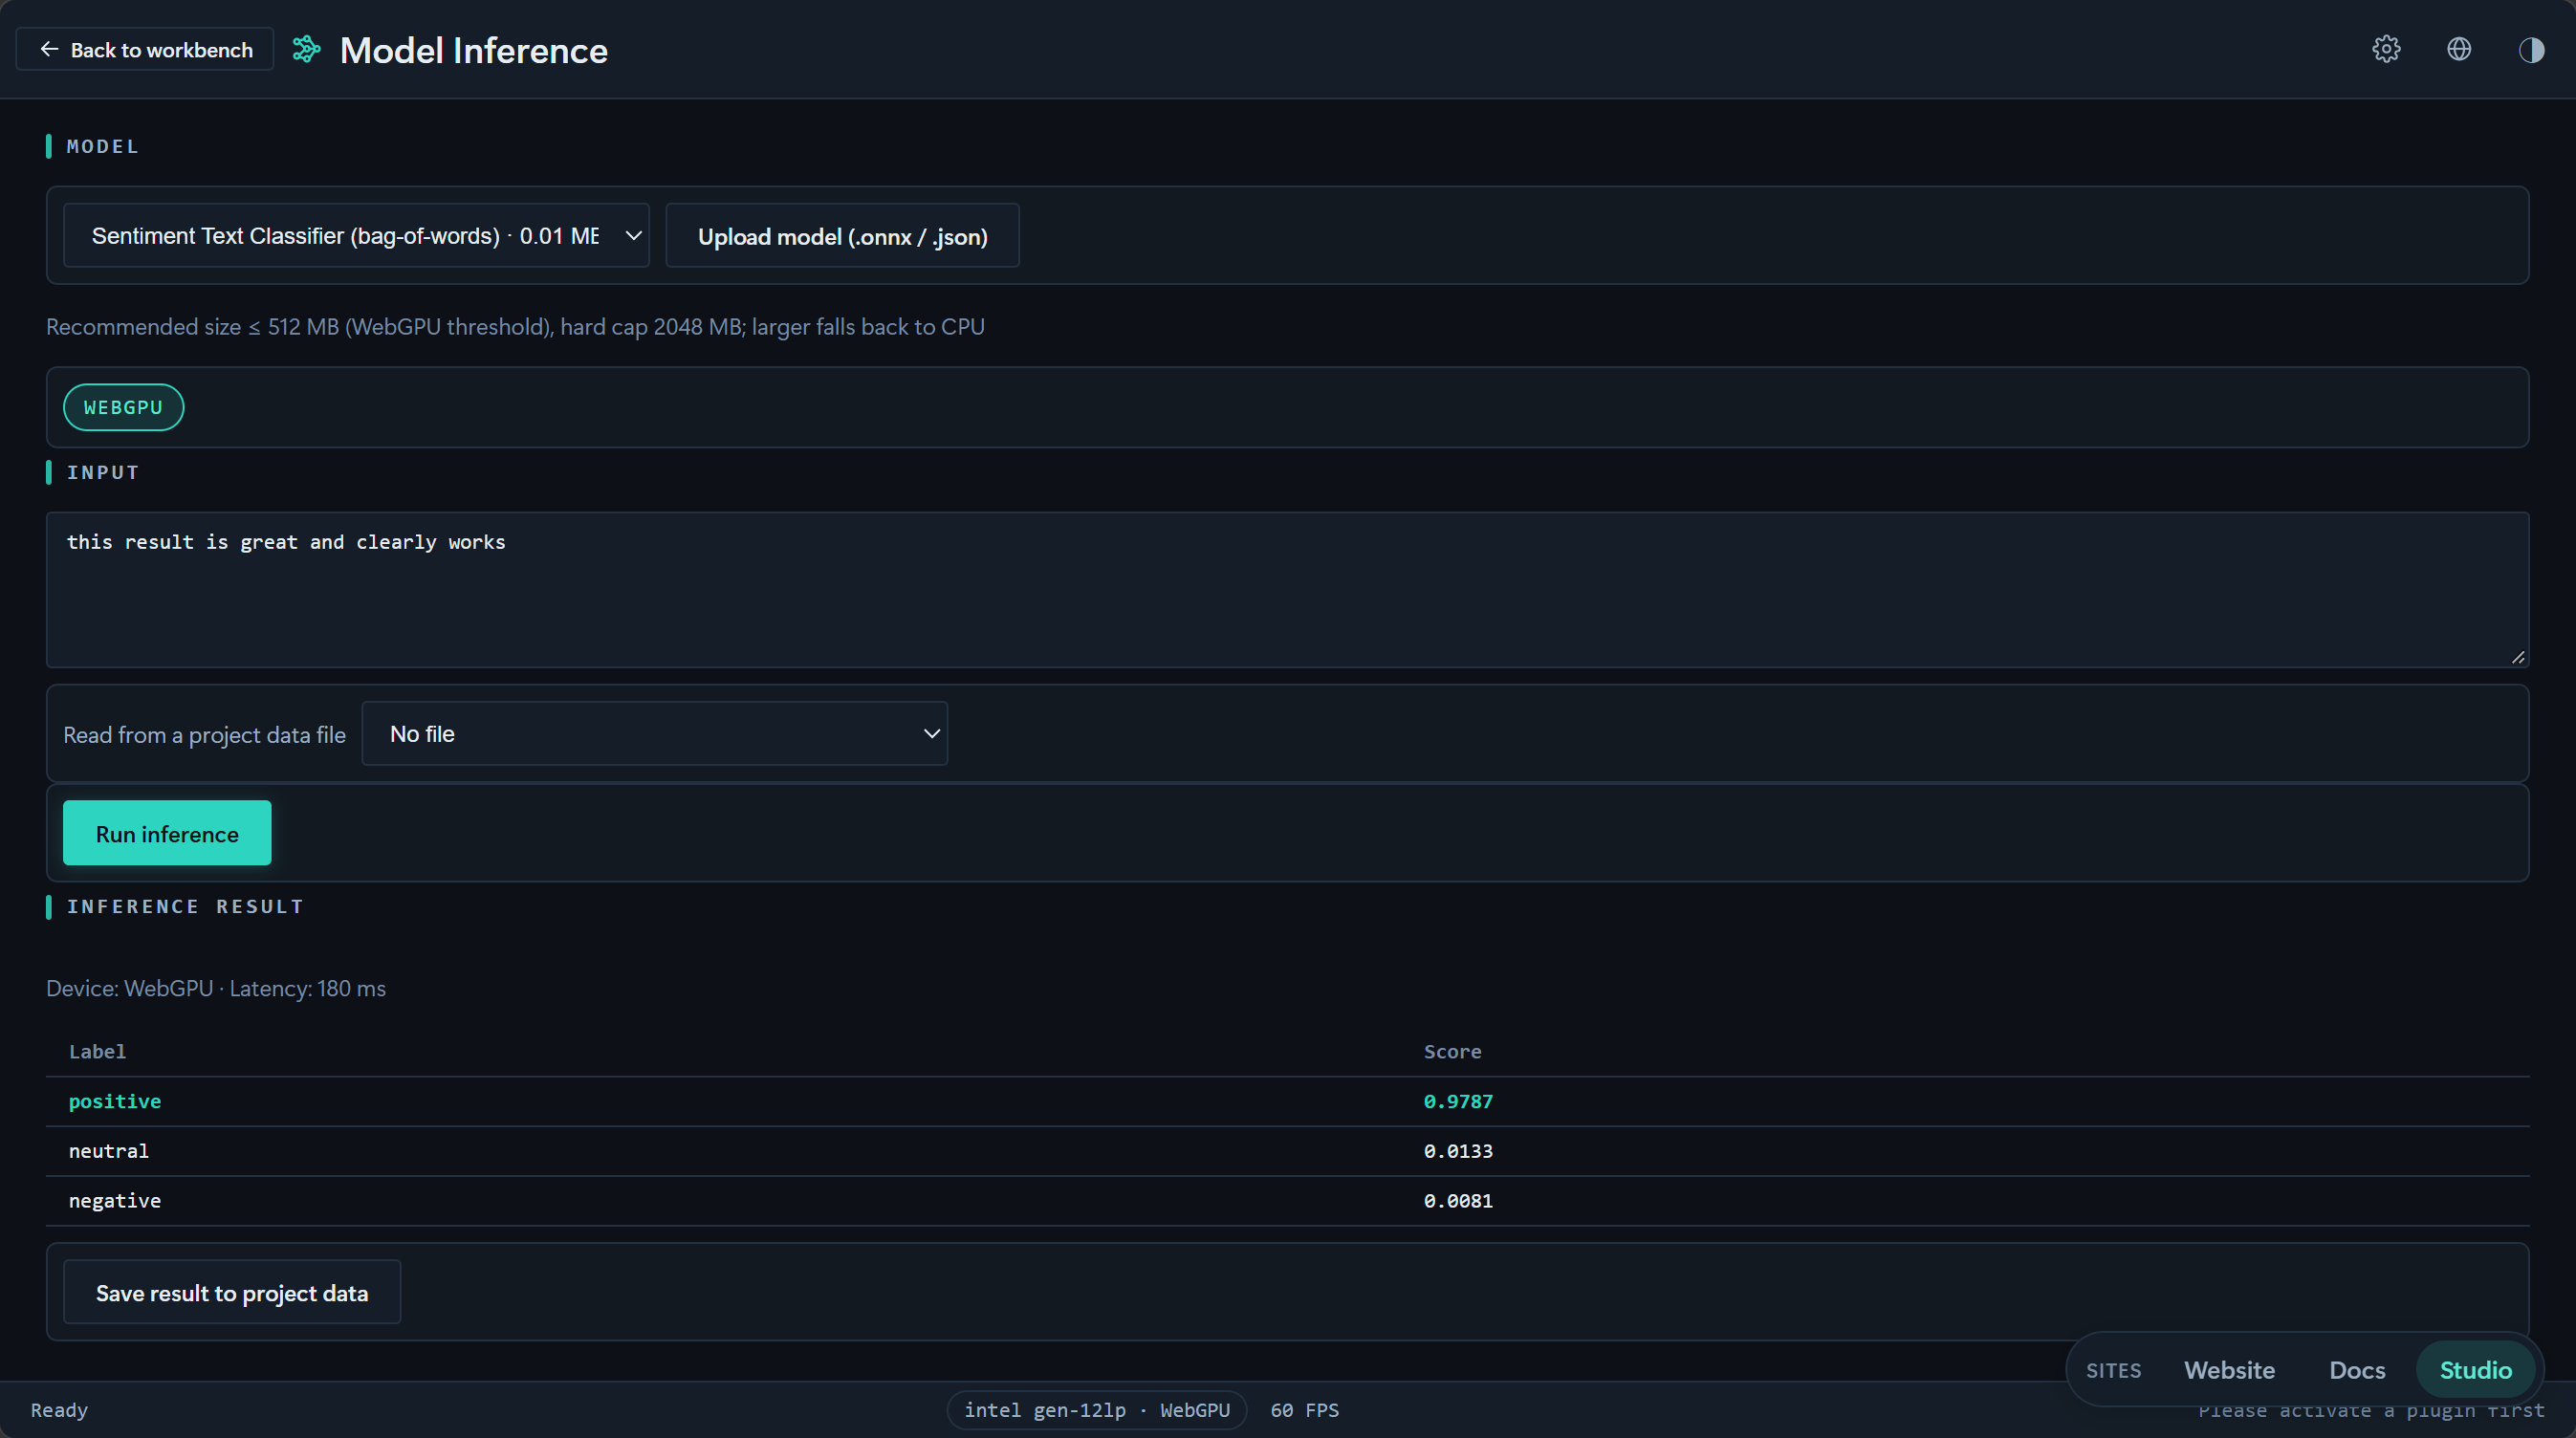This screenshot has width=2576, height=1438.
Task: Click into the input text area
Action: [1287, 590]
